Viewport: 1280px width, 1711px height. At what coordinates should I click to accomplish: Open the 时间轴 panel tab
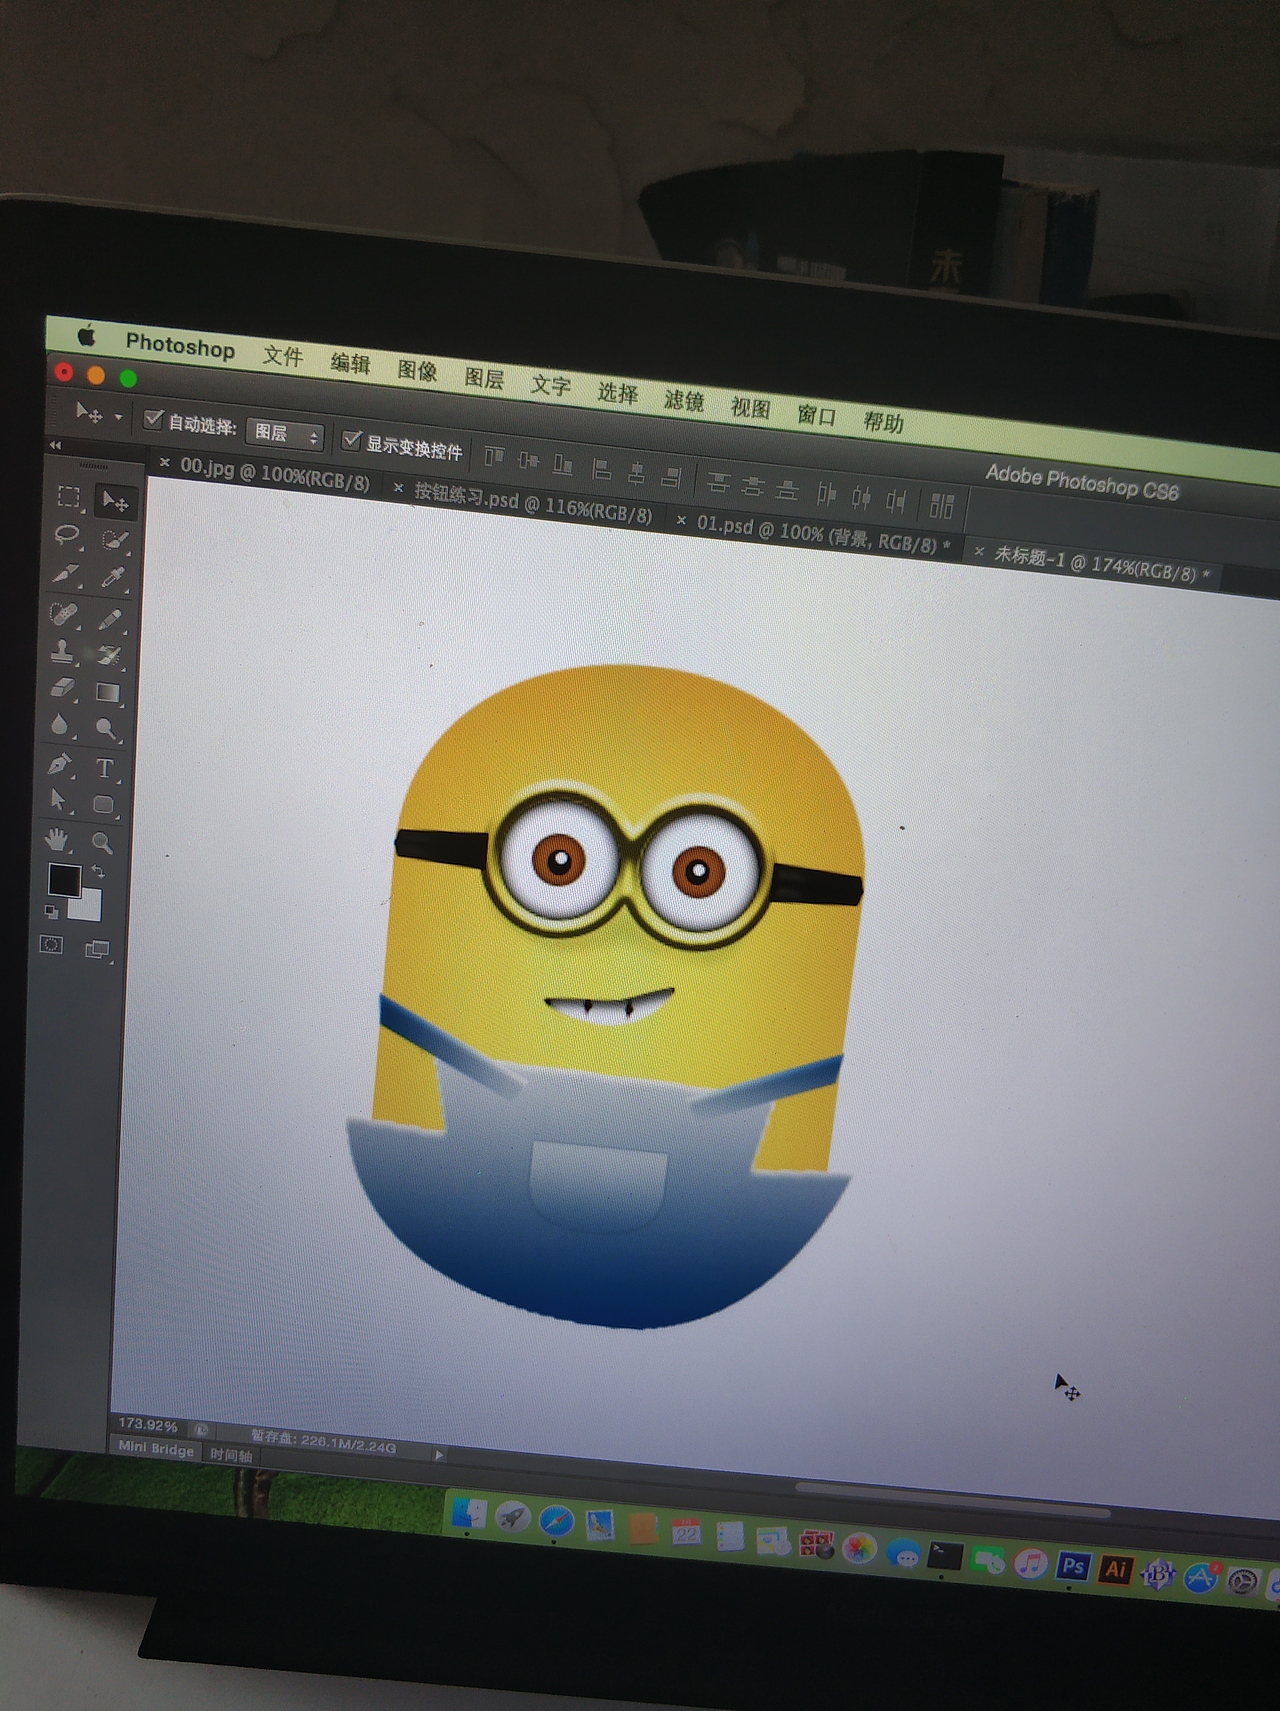point(231,1455)
